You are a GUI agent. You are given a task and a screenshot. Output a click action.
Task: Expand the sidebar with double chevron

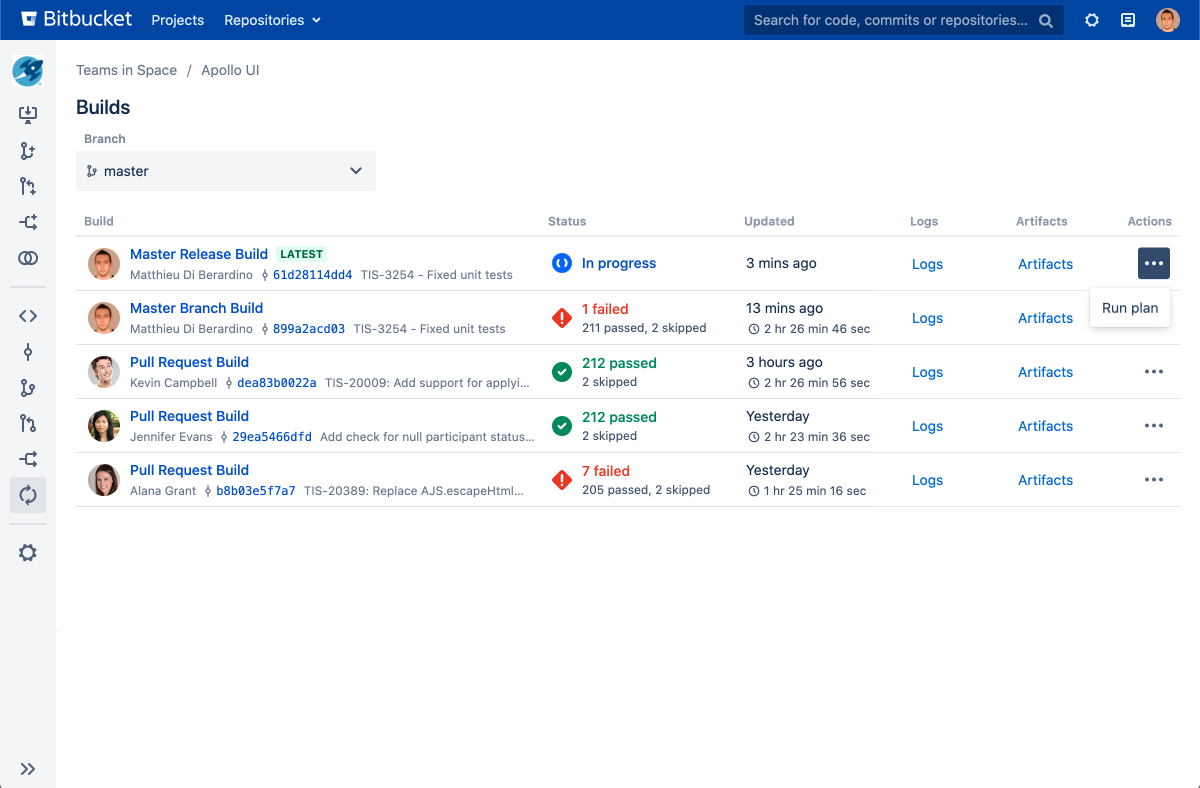pyautogui.click(x=28, y=769)
